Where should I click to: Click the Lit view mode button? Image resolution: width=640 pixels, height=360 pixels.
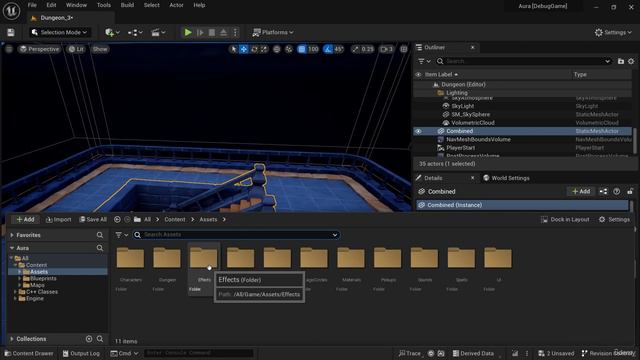click(76, 49)
